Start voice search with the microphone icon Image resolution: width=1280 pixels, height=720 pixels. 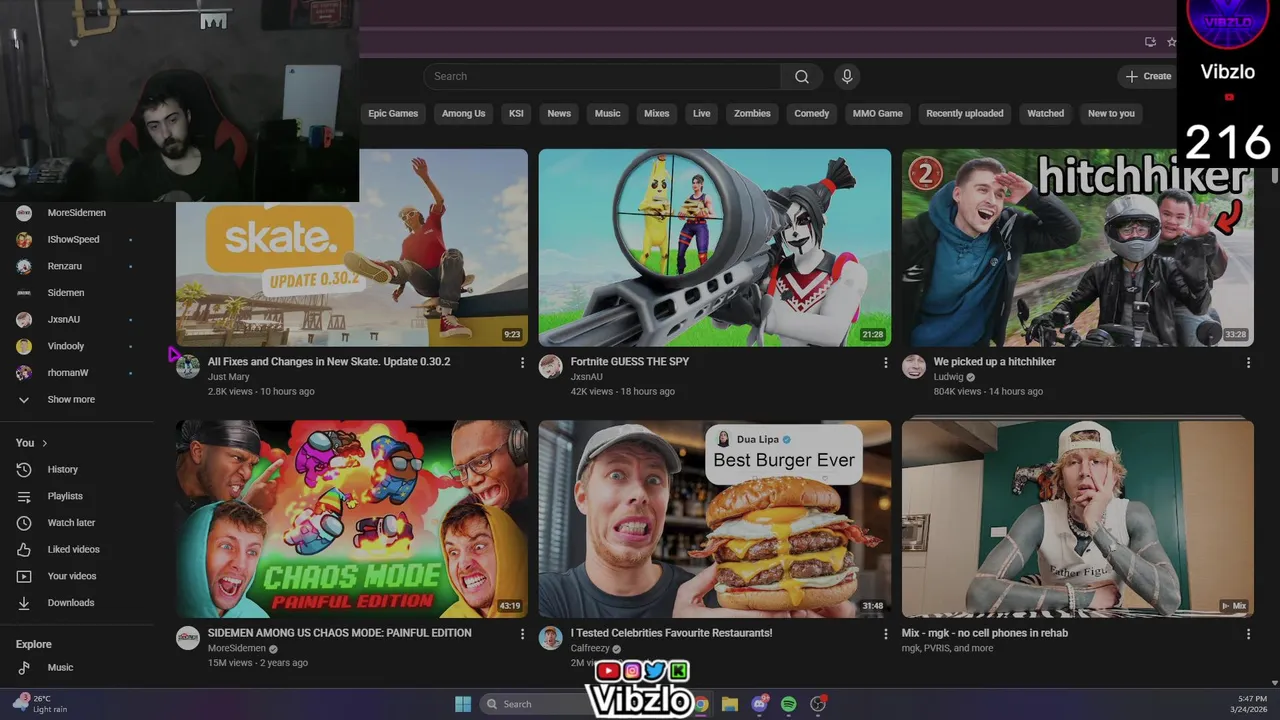coord(847,76)
